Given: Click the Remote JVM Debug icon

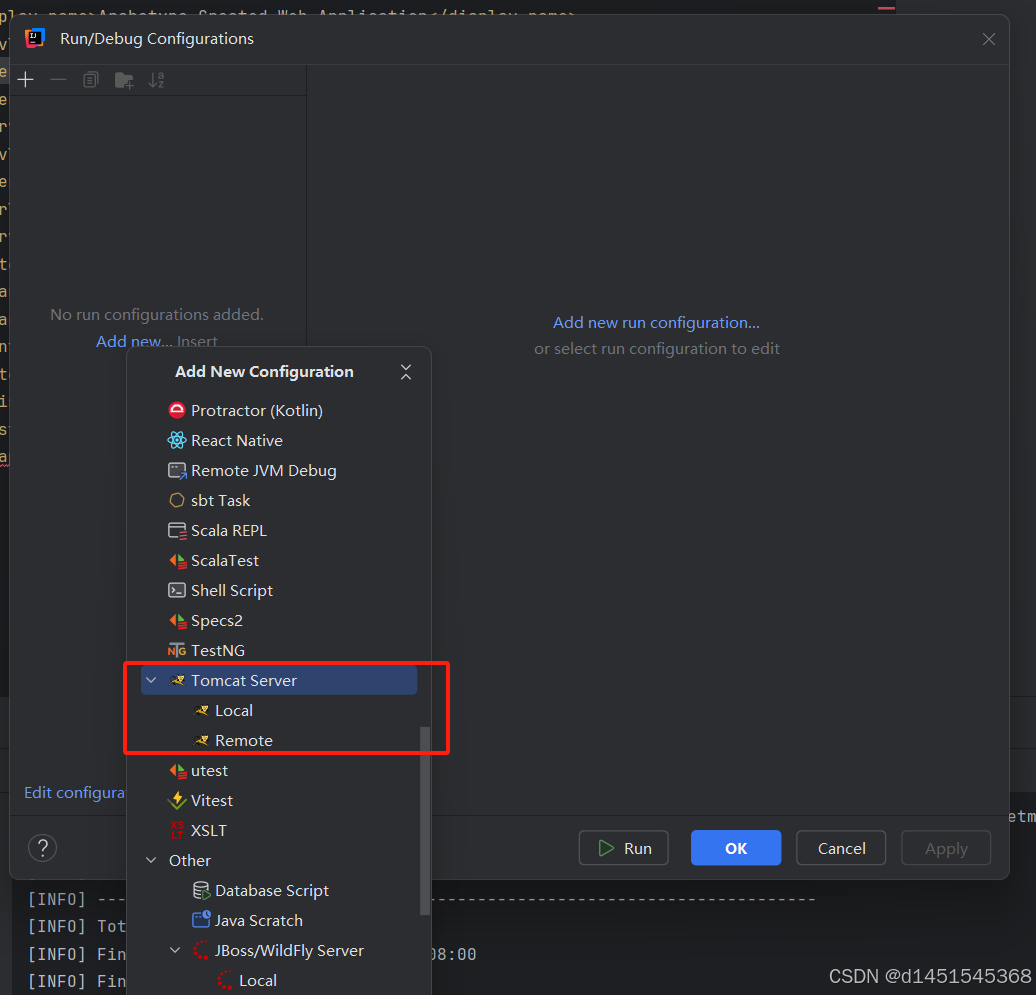Looking at the screenshot, I should [177, 471].
